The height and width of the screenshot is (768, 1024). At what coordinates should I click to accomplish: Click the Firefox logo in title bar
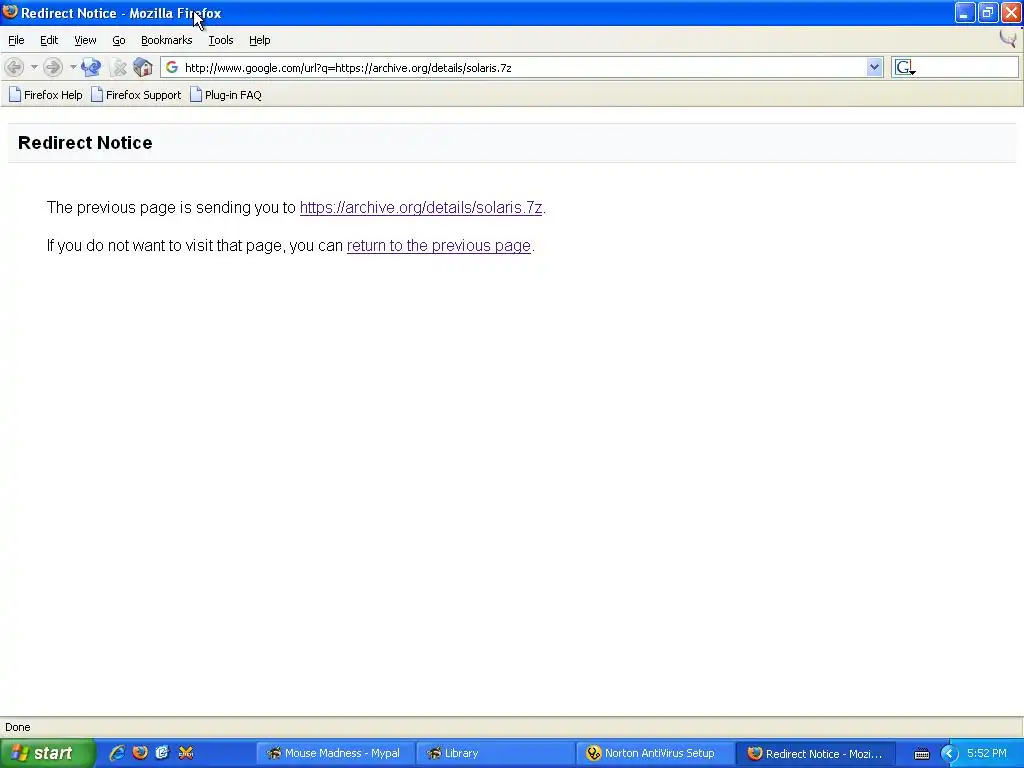[10, 12]
